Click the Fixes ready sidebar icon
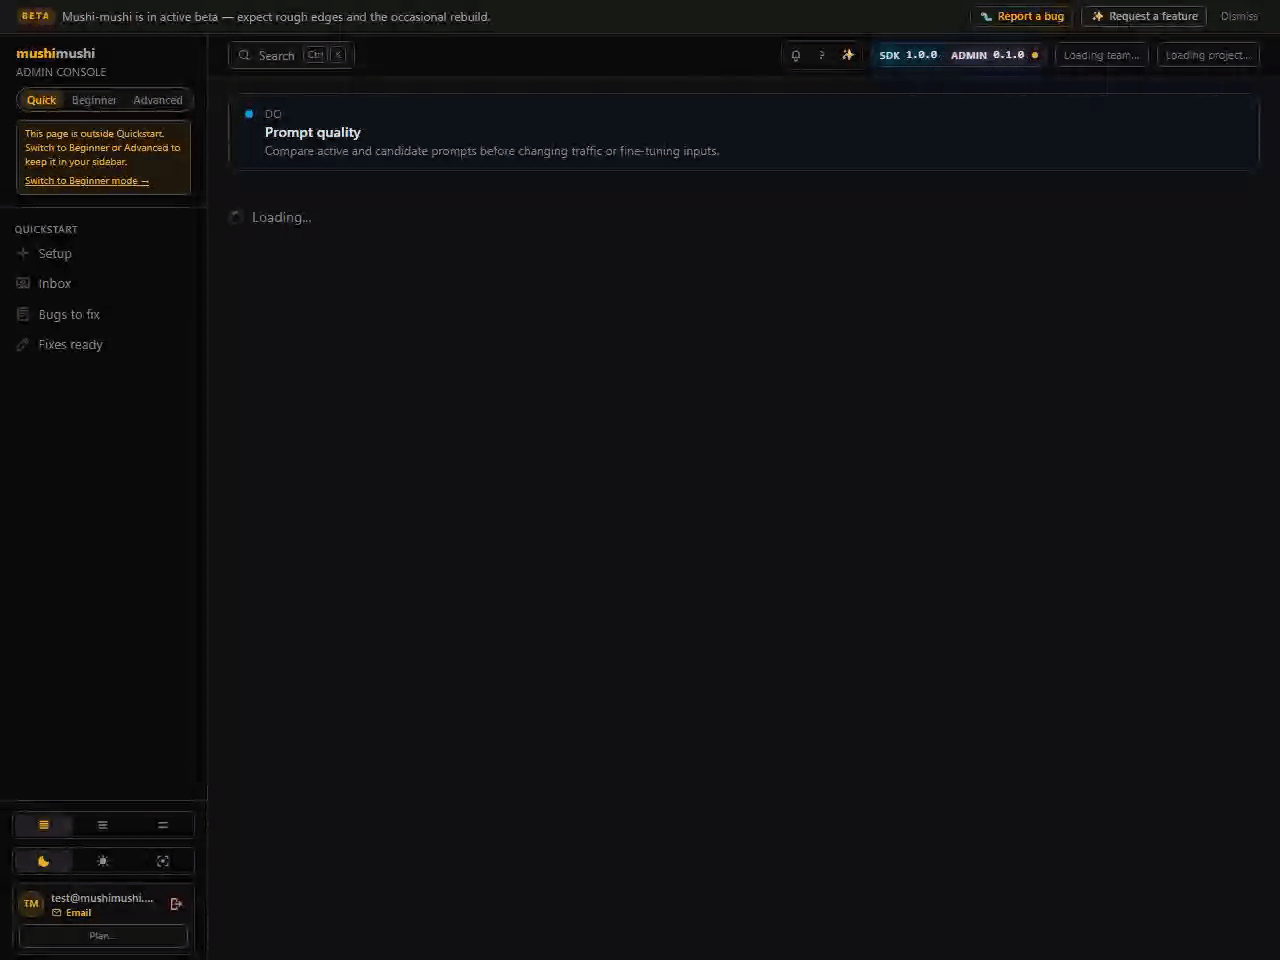The width and height of the screenshot is (1280, 960). (x=23, y=344)
